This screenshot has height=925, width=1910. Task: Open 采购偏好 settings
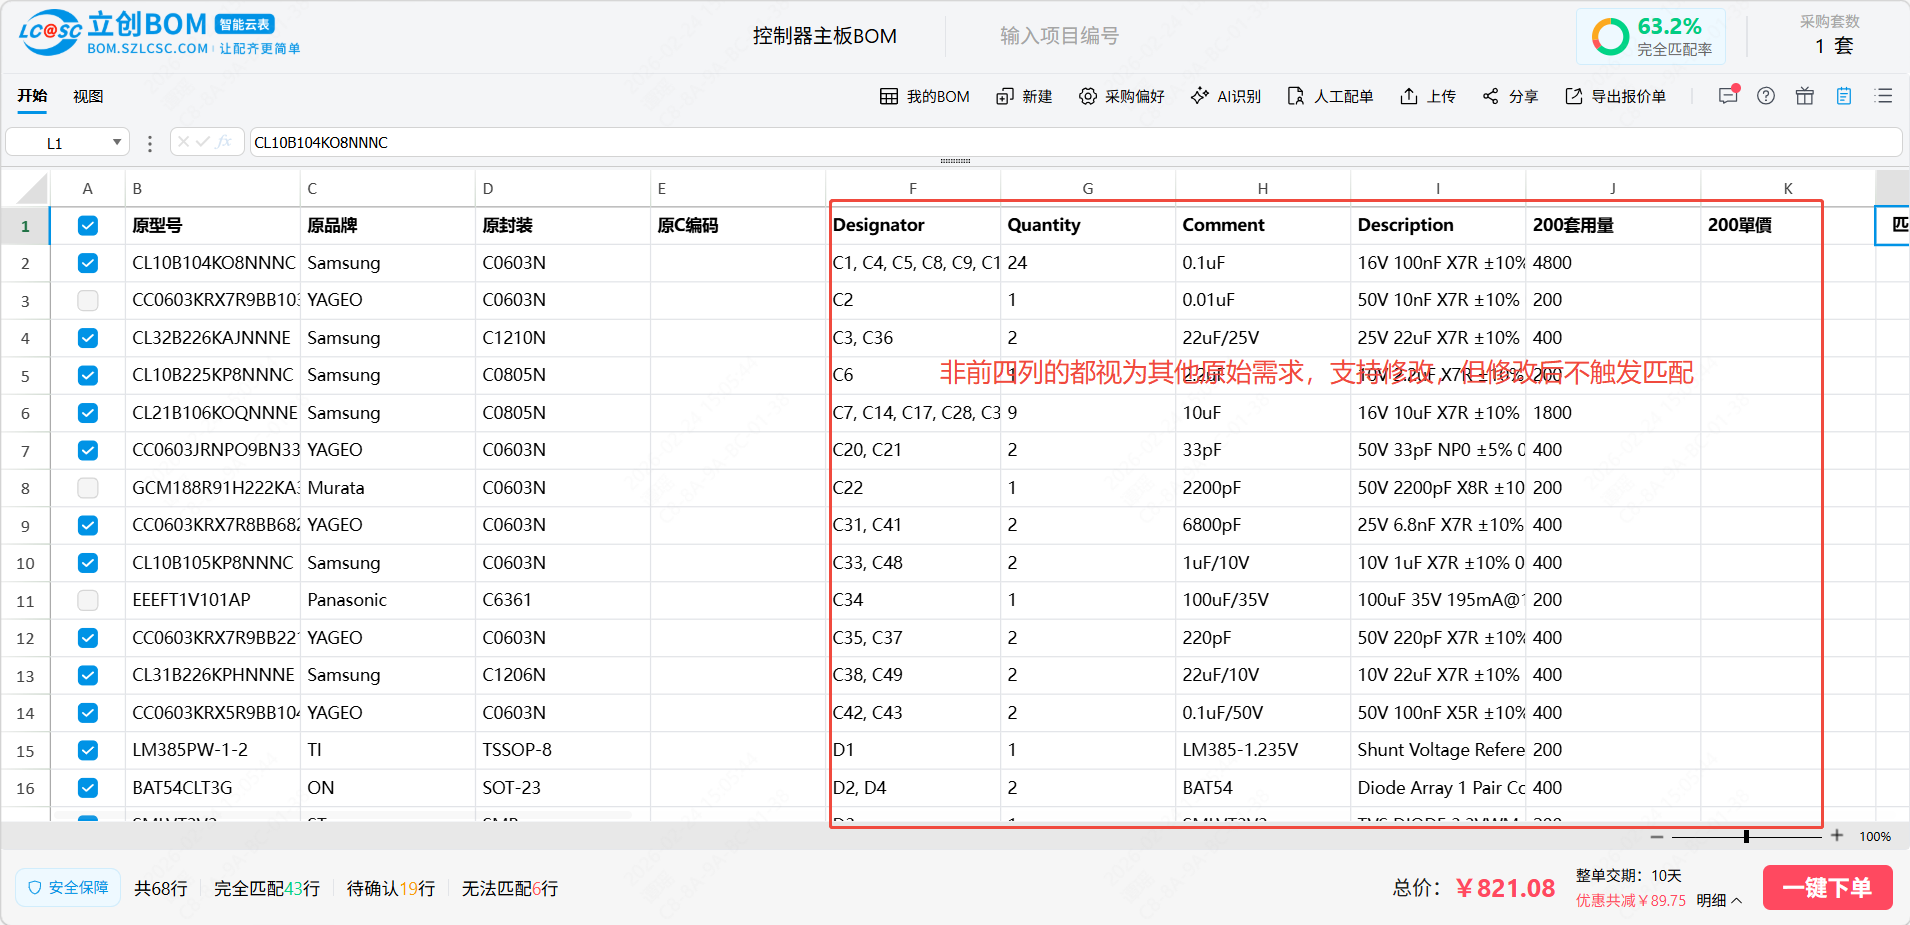1121,96
